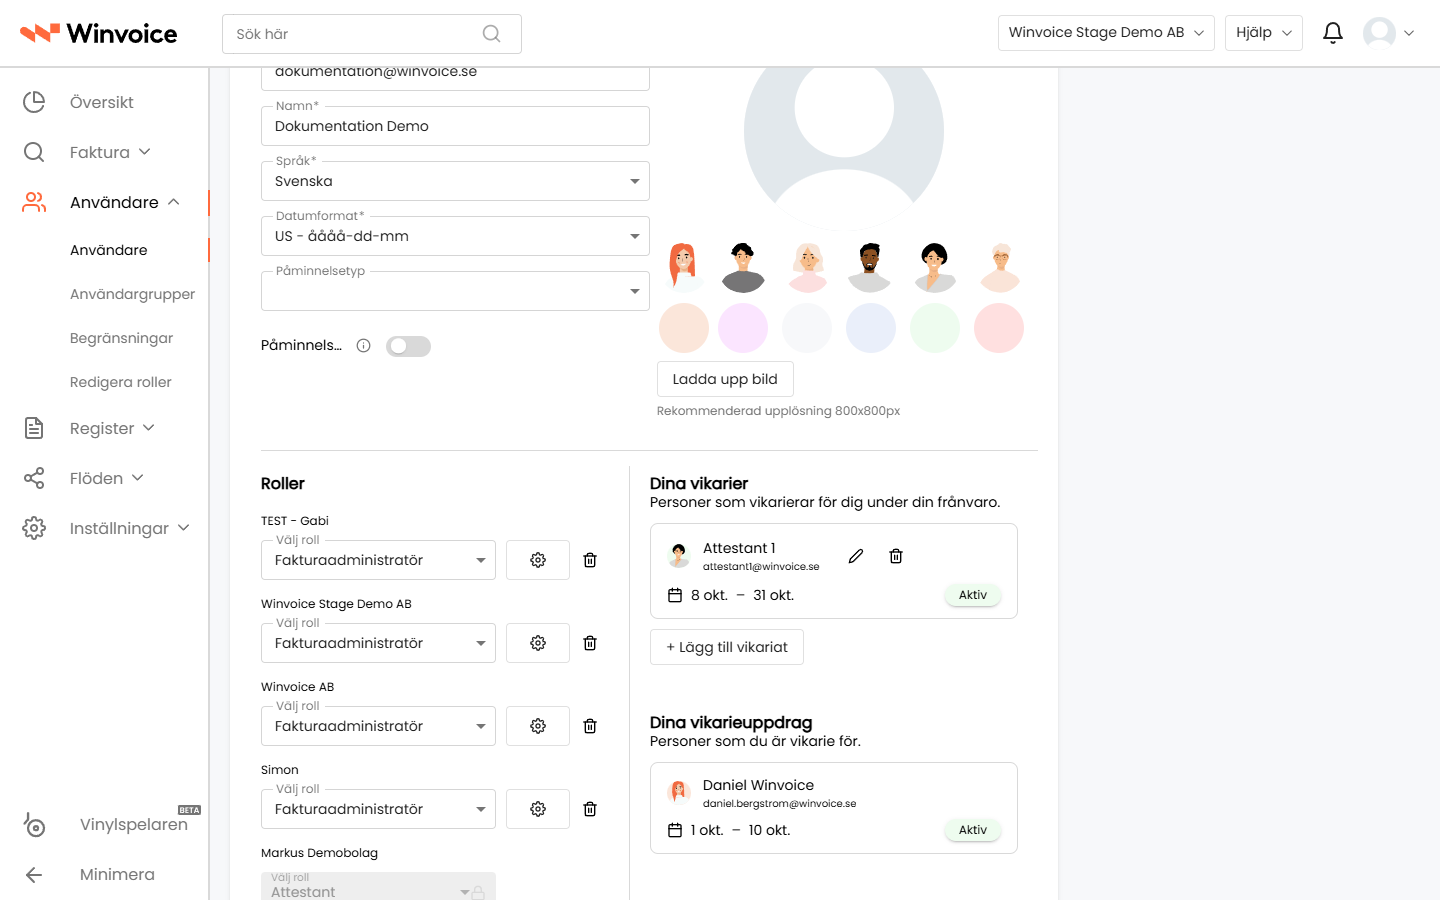Click Ladda upp bild button

(725, 379)
